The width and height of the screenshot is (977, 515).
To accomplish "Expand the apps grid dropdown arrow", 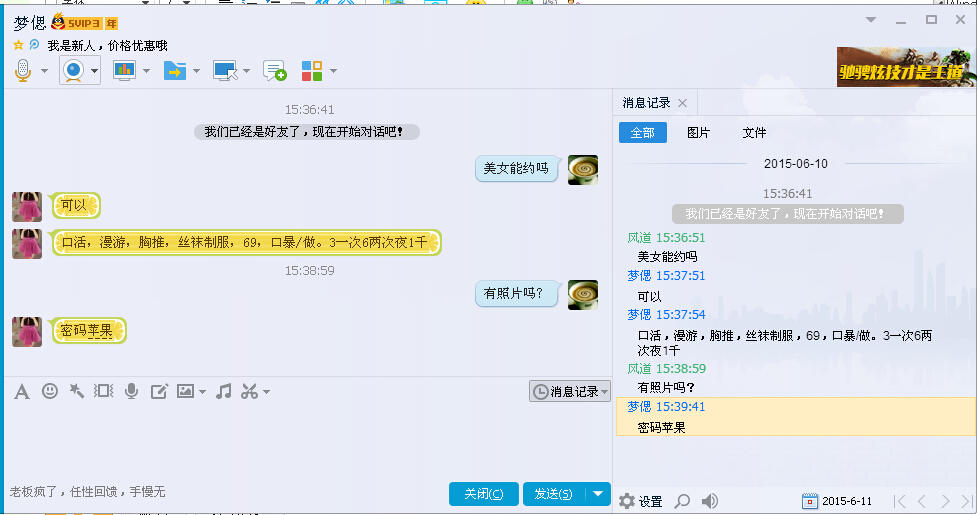I will (x=333, y=71).
